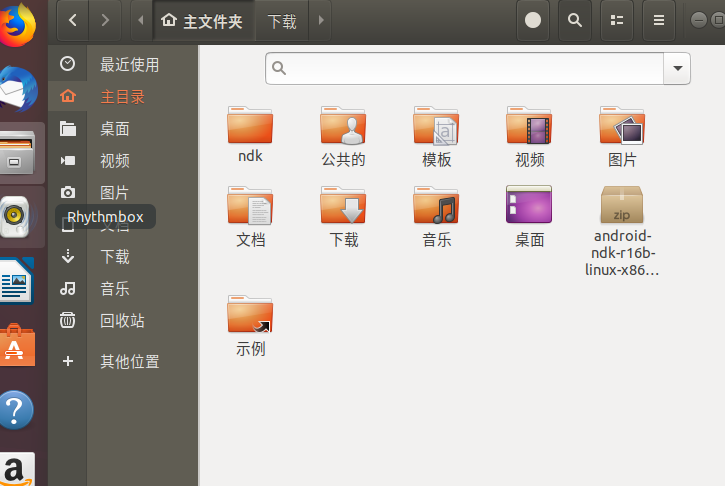
Task: Launch Firefox from the dock
Action: click(18, 26)
